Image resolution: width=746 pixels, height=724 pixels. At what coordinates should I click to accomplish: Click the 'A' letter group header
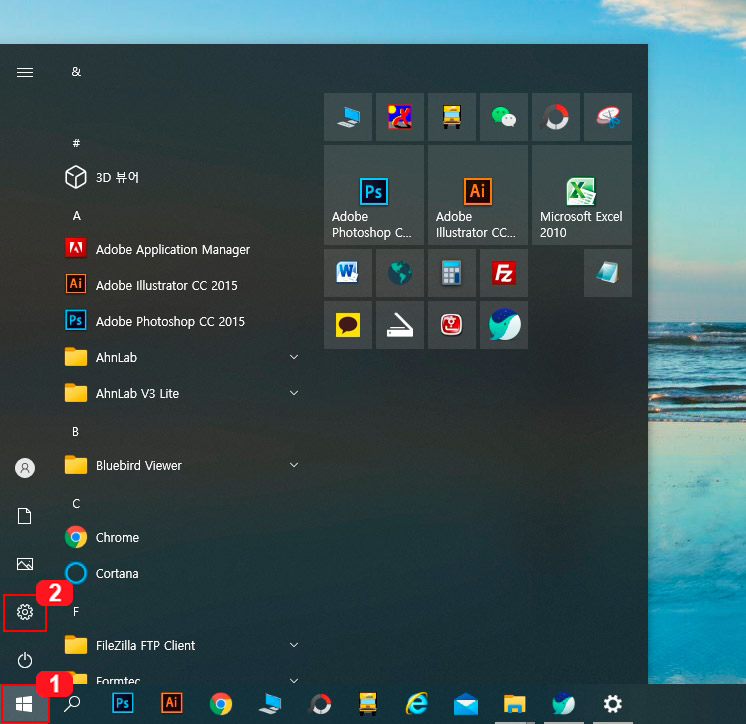click(x=77, y=216)
